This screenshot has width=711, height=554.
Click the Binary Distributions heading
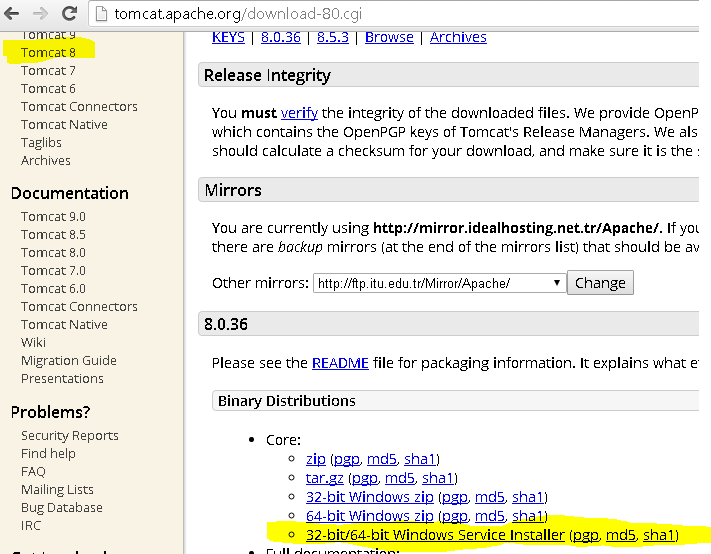click(x=287, y=401)
